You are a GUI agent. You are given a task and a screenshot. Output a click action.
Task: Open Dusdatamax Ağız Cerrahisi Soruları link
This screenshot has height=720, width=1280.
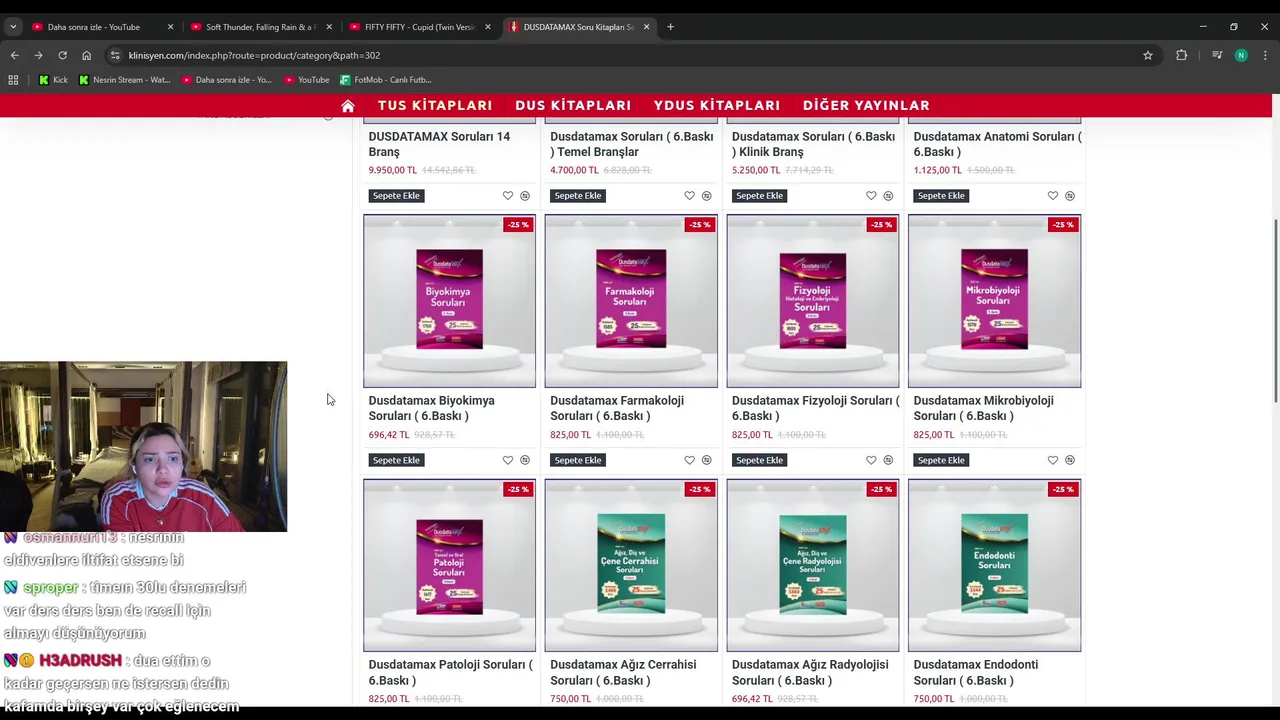coord(623,672)
